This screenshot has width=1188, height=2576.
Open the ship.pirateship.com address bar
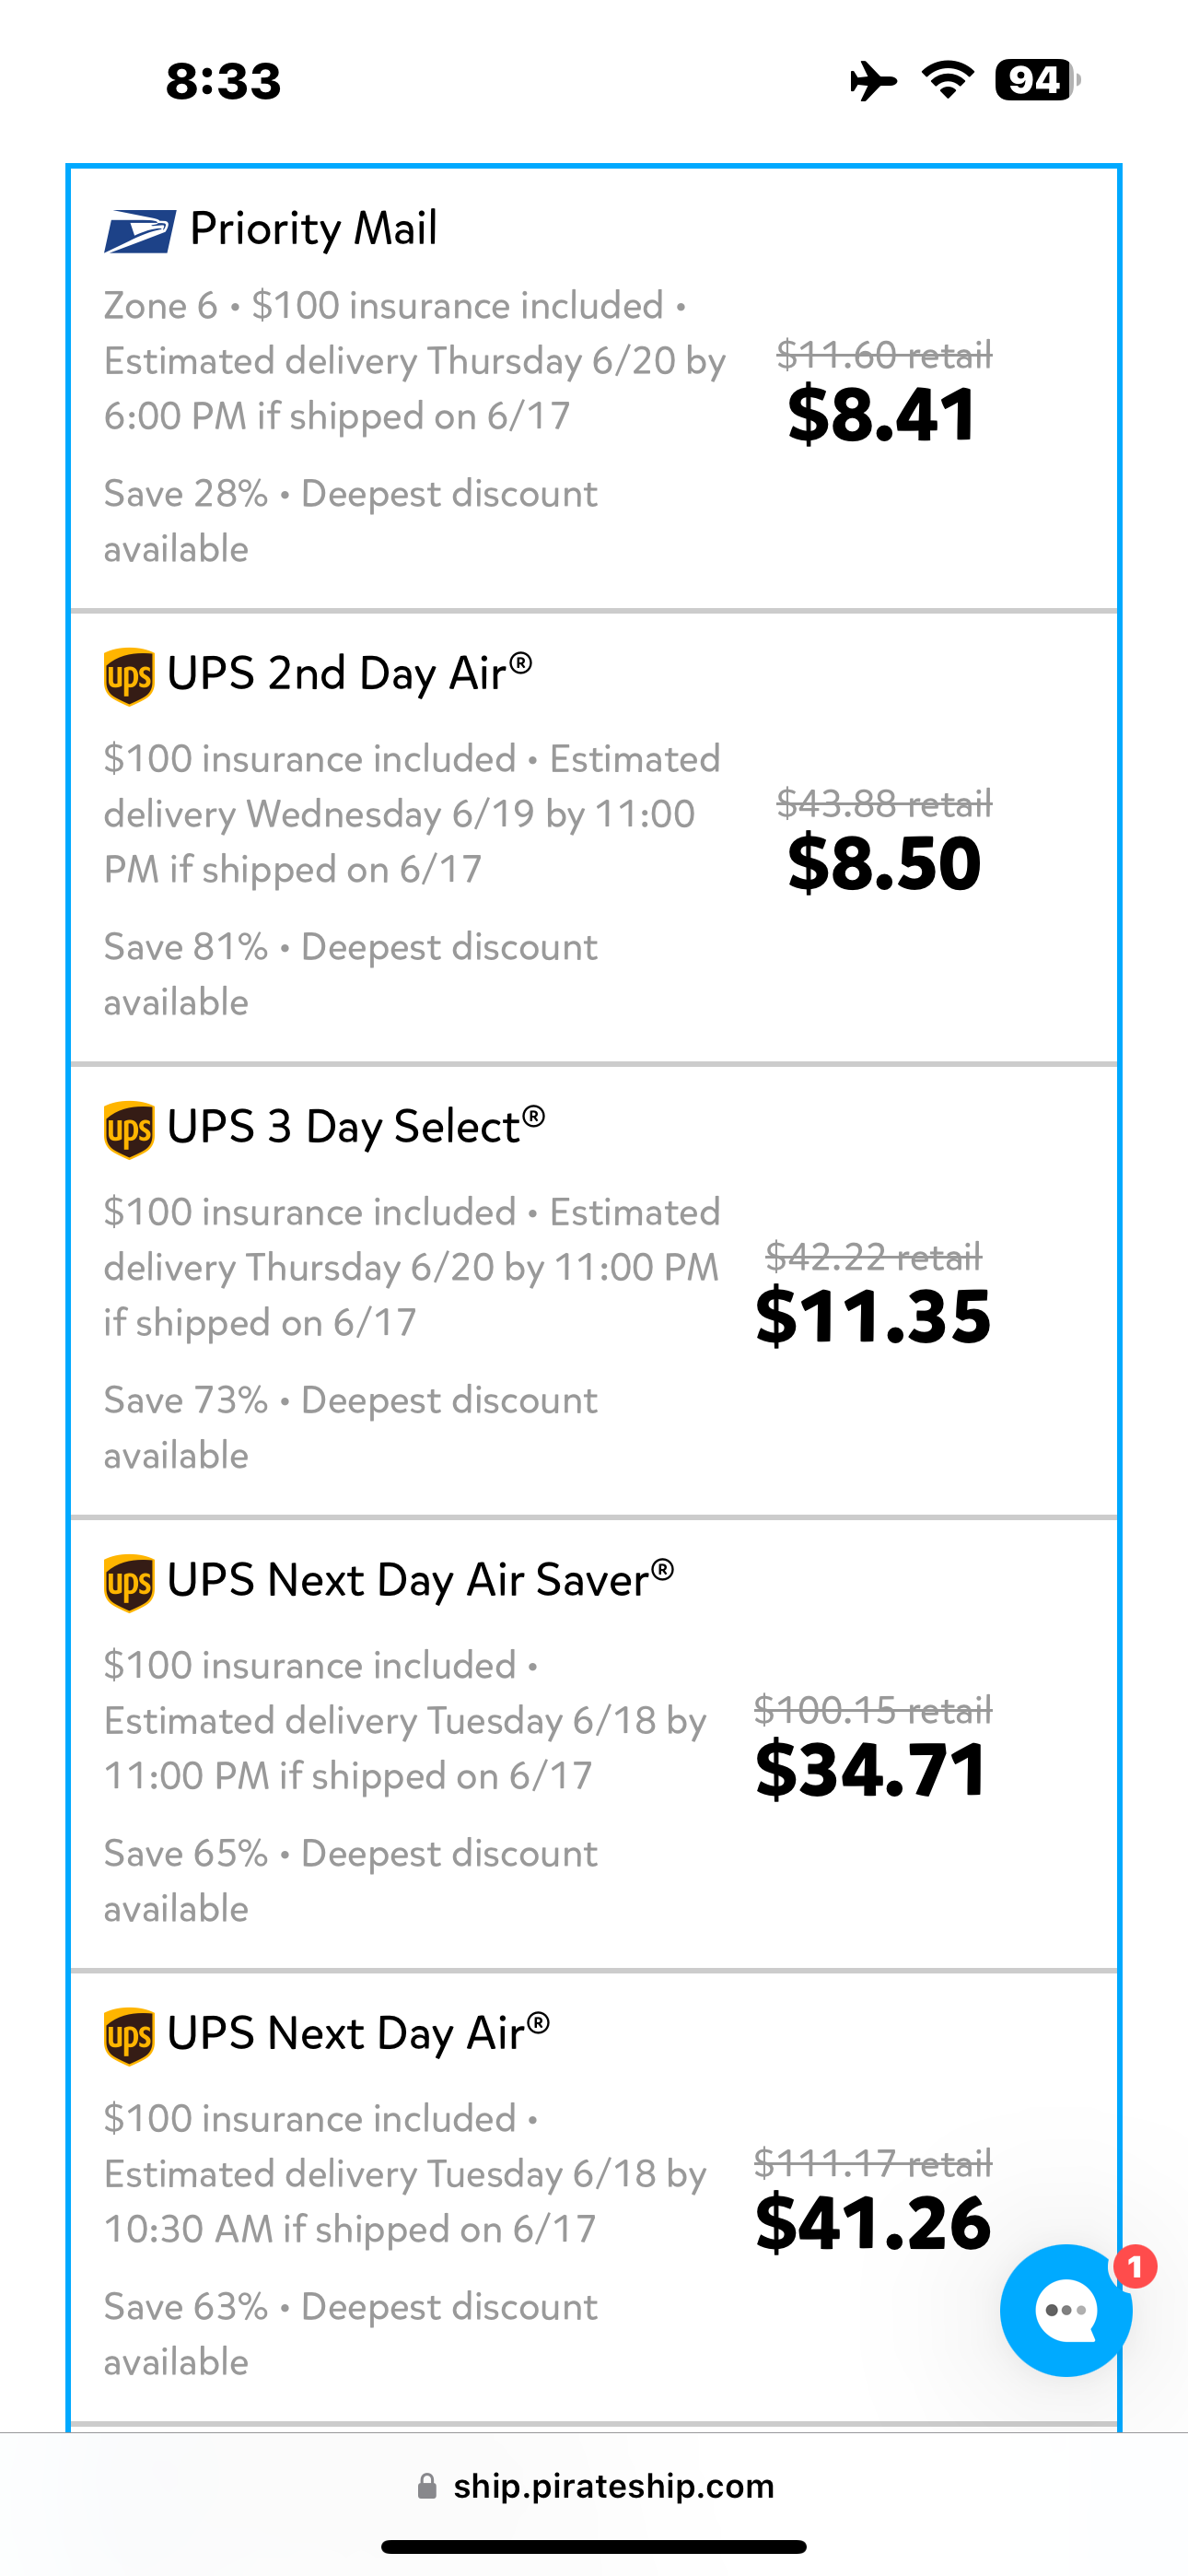coord(594,2486)
